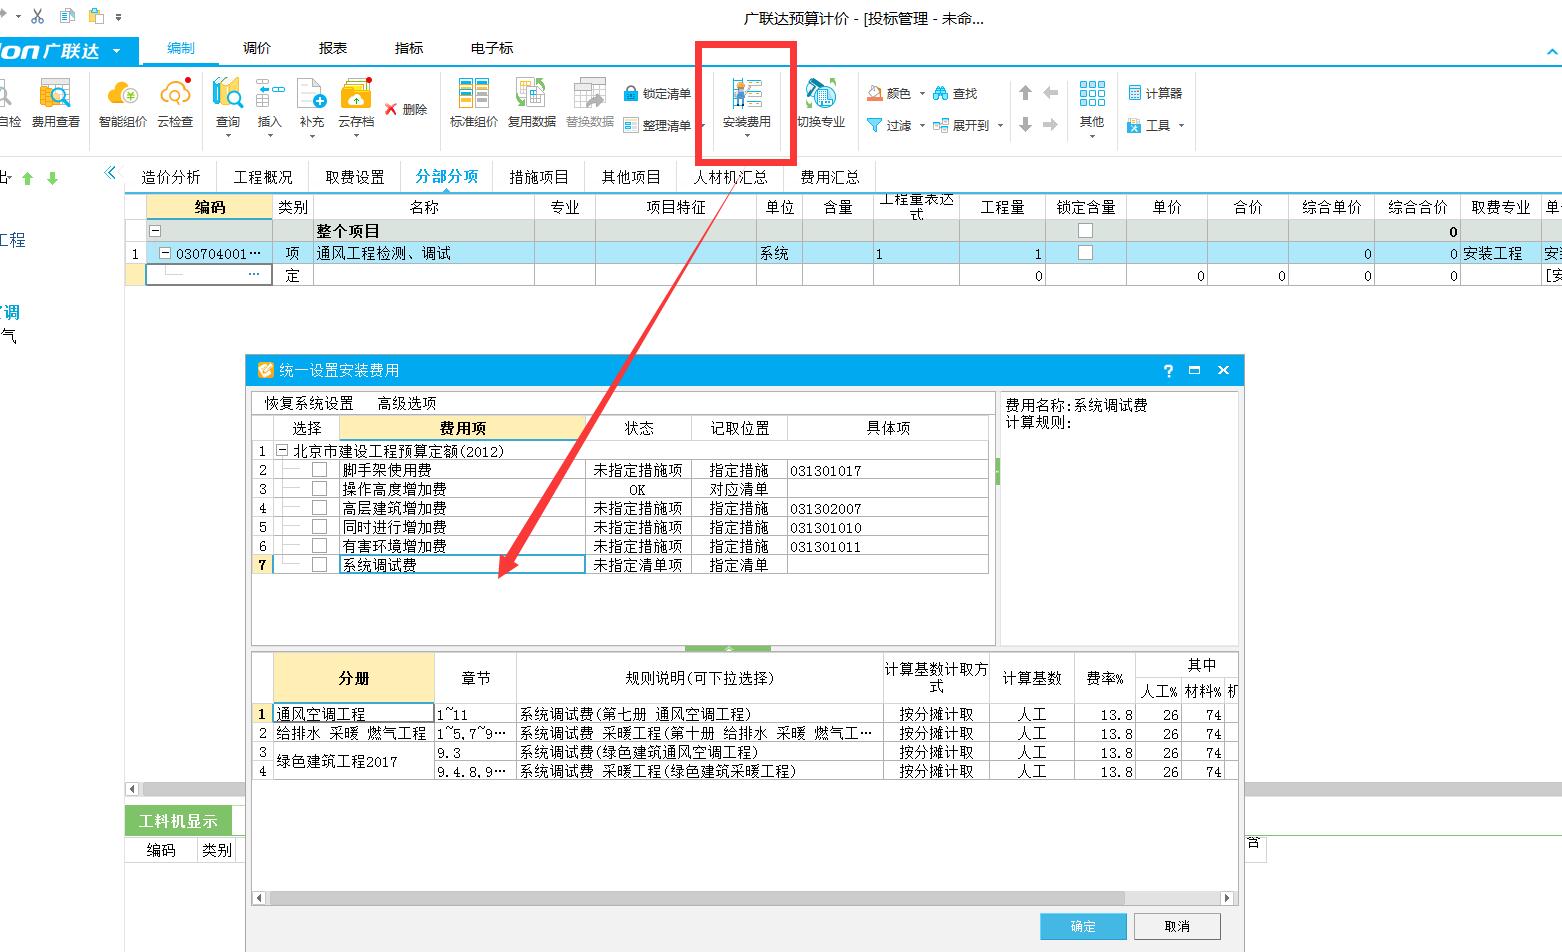Toggle 锁定含量 checkbox for 通风工程检测 row
The width and height of the screenshot is (1562, 952).
1085,253
